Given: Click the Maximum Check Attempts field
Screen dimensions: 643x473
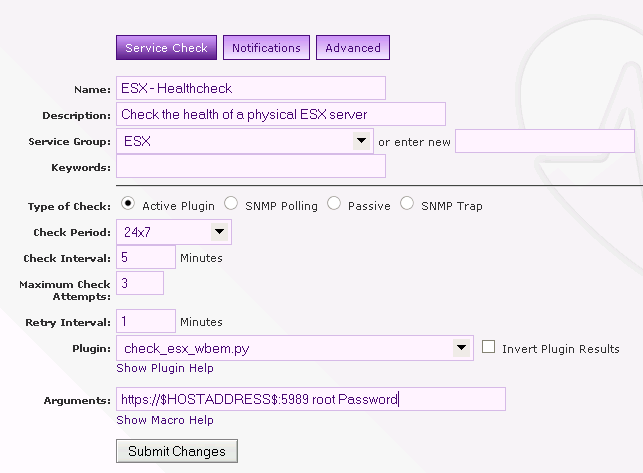Looking at the screenshot, I should click(140, 283).
